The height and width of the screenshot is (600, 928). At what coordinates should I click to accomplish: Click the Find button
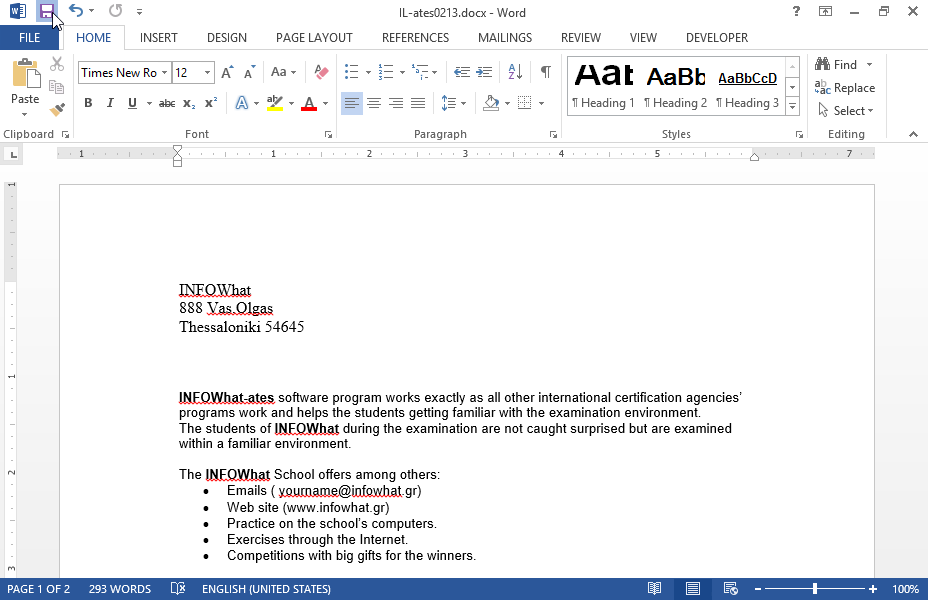[836, 64]
